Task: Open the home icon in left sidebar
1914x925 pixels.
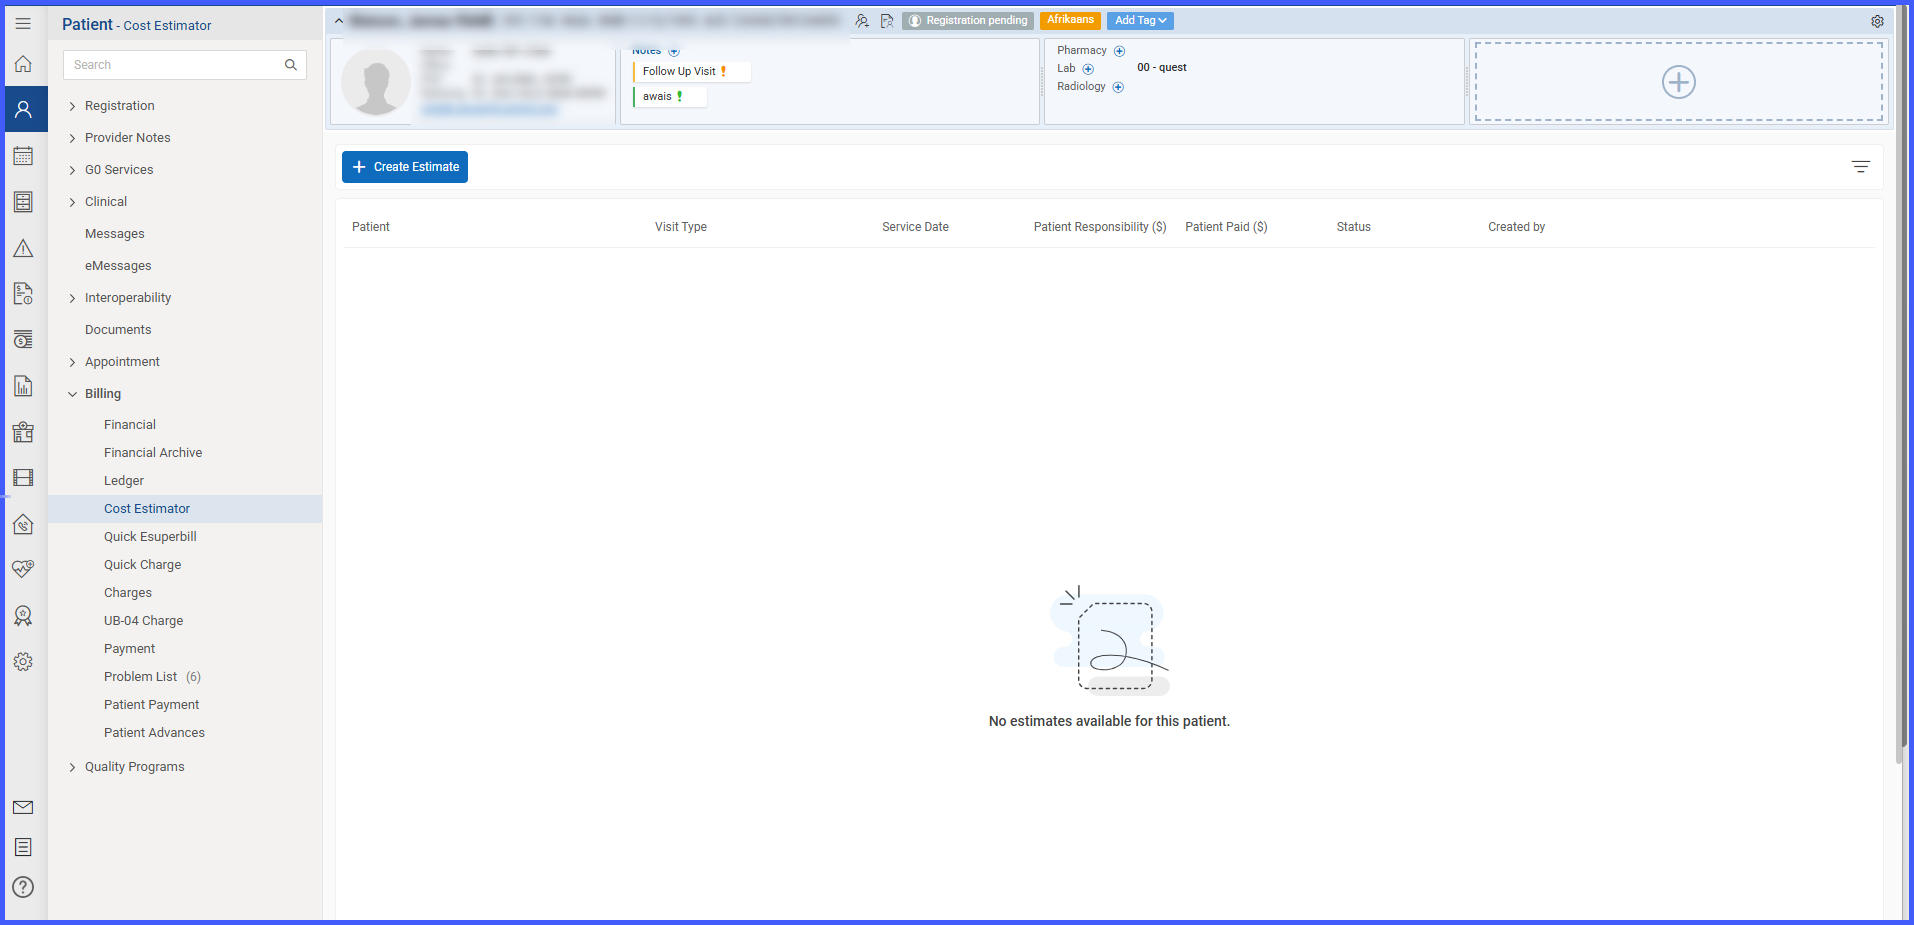Action: coord(23,64)
